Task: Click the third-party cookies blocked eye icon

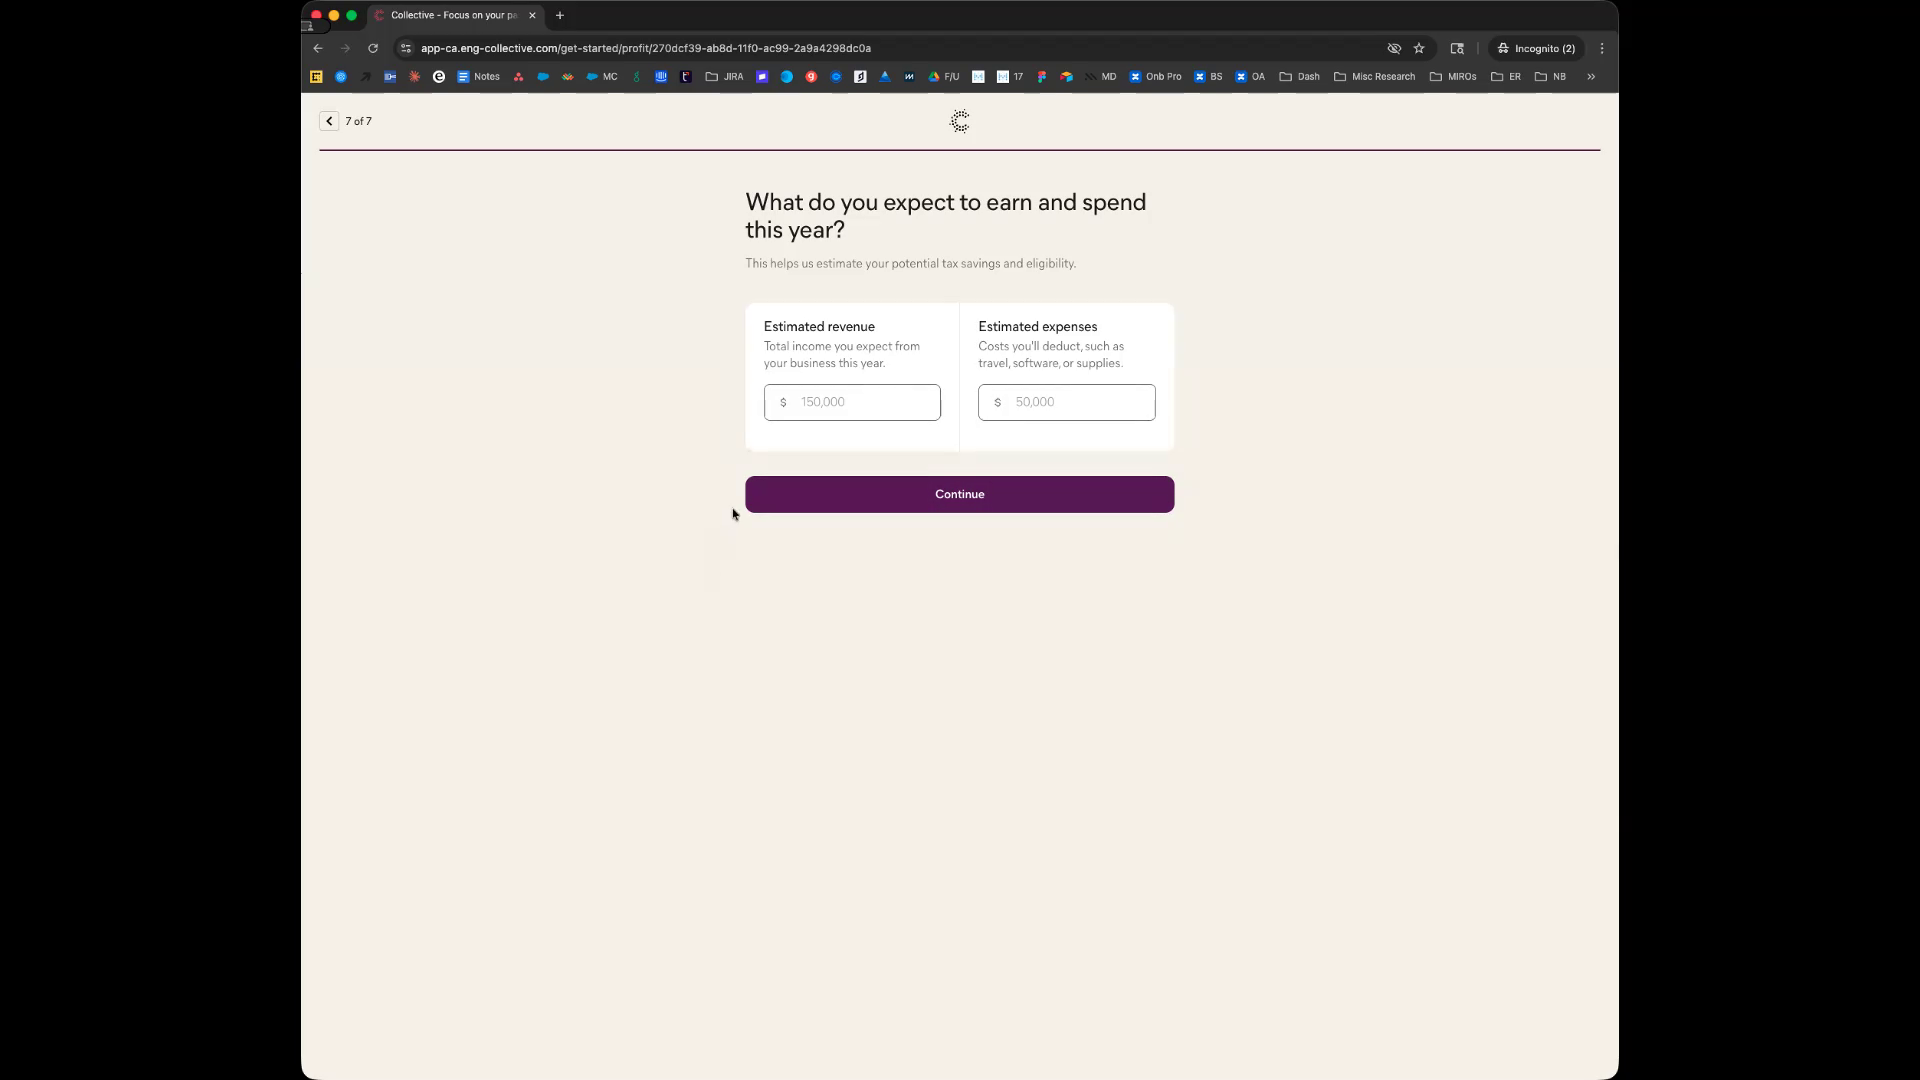Action: point(1393,48)
